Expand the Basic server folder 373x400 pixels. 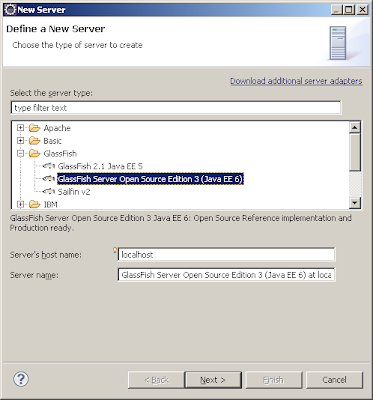(x=21, y=141)
